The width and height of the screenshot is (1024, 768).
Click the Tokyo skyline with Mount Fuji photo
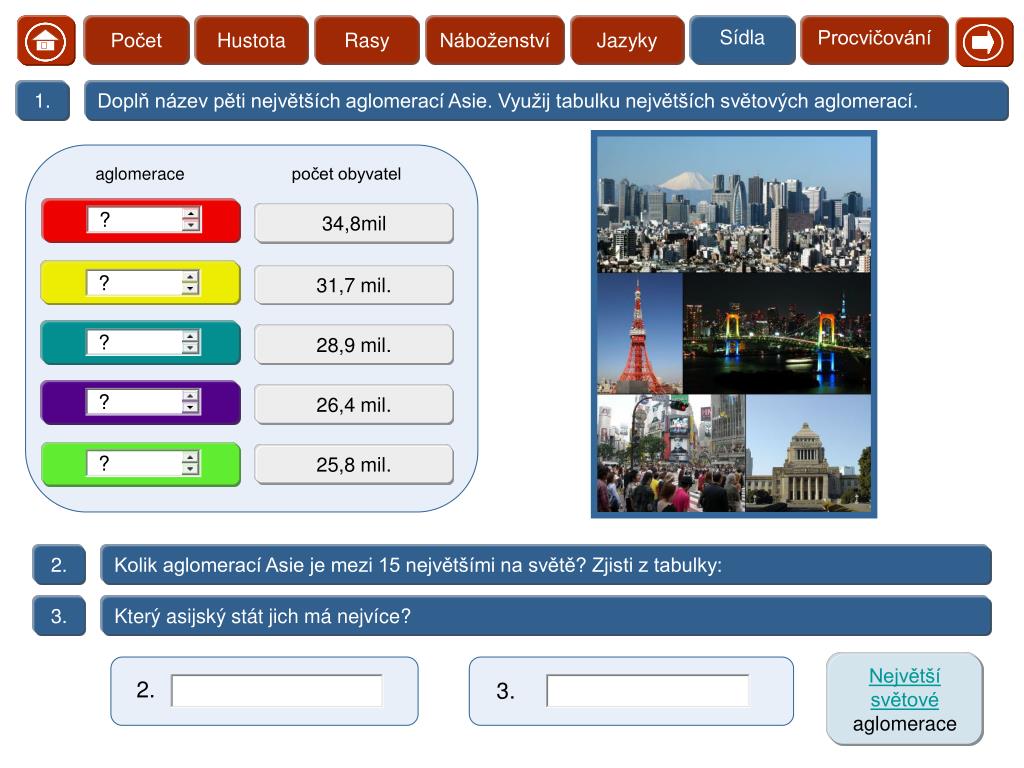(734, 204)
